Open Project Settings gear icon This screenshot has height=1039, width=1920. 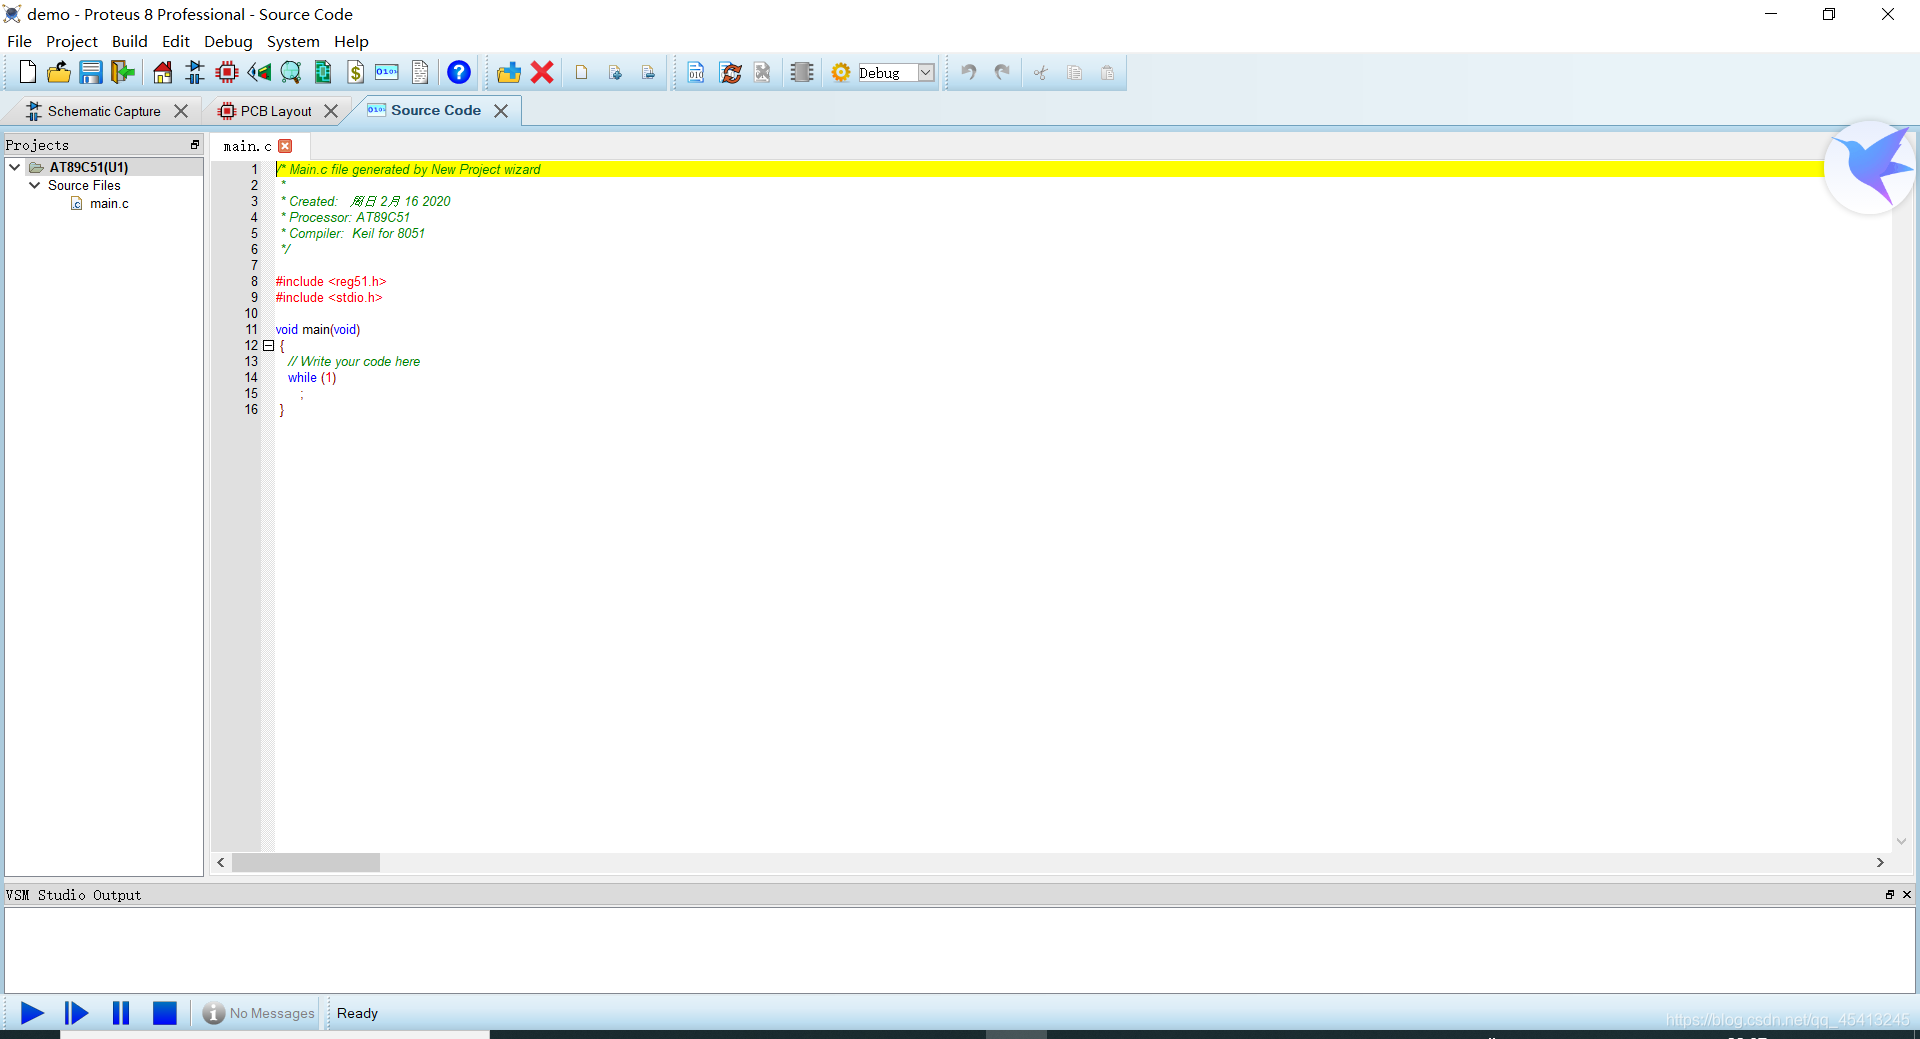point(841,72)
